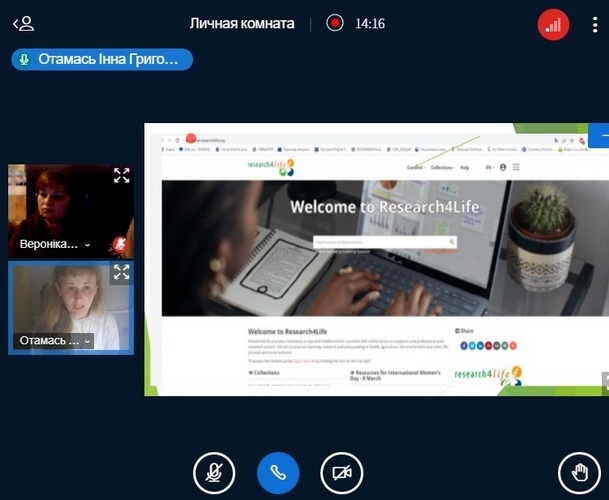This screenshot has width=609, height=500.
Task: Expand Вероніка's video to fullscreen
Action: (x=121, y=176)
